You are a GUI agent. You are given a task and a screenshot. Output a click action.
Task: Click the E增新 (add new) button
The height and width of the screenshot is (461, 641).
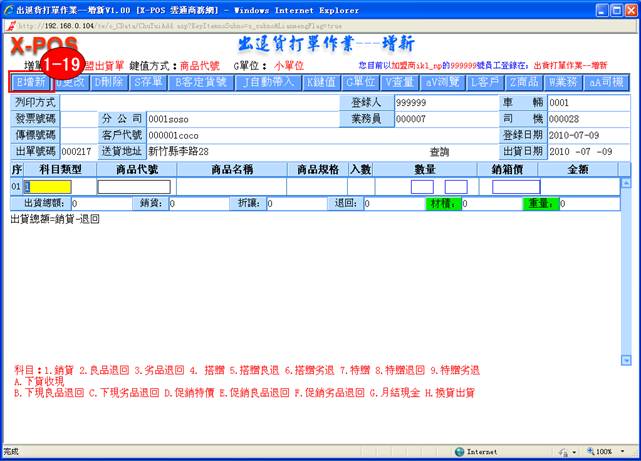[29, 81]
